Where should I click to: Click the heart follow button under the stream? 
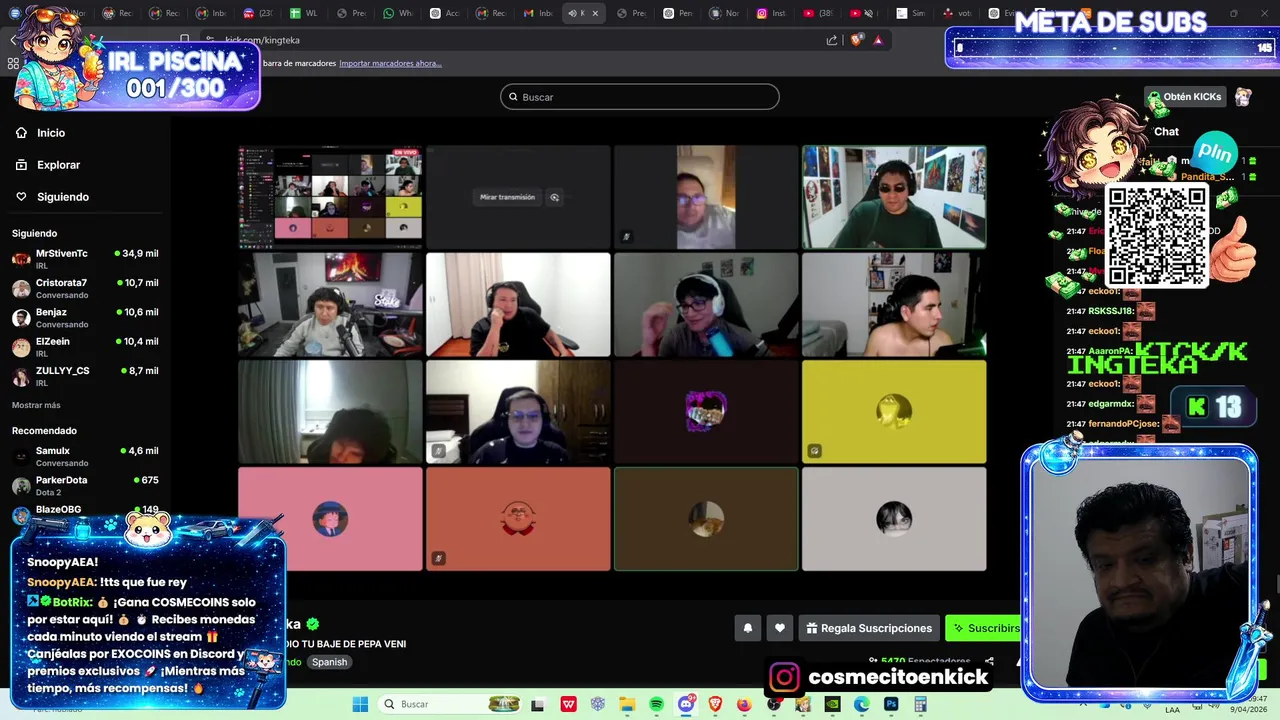[780, 628]
